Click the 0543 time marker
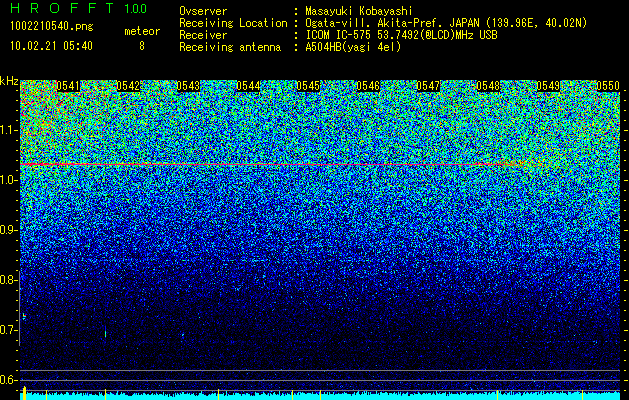The width and height of the screenshot is (629, 400). pos(188,86)
